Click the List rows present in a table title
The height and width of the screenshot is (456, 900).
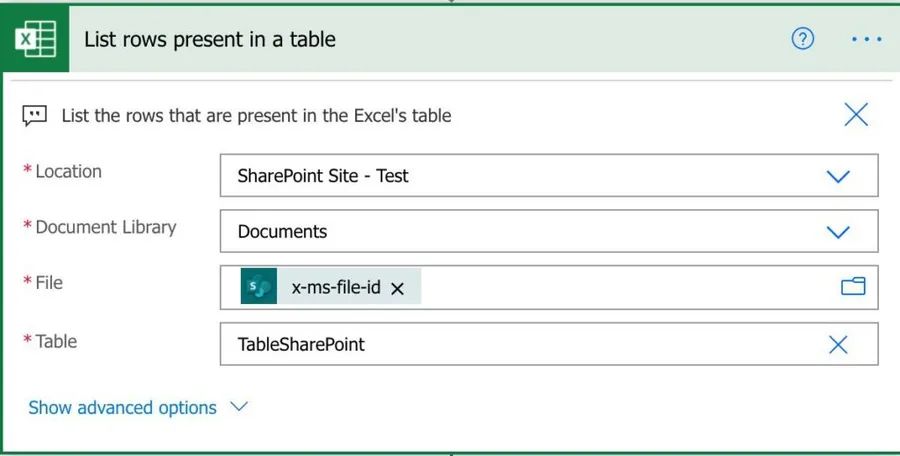pyautogui.click(x=210, y=40)
